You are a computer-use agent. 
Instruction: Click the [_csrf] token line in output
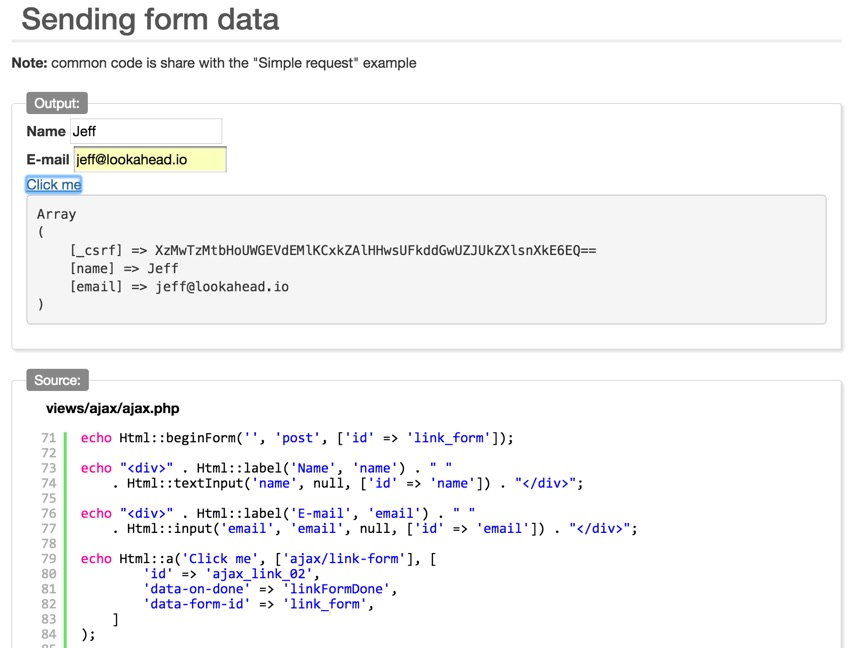tap(333, 251)
